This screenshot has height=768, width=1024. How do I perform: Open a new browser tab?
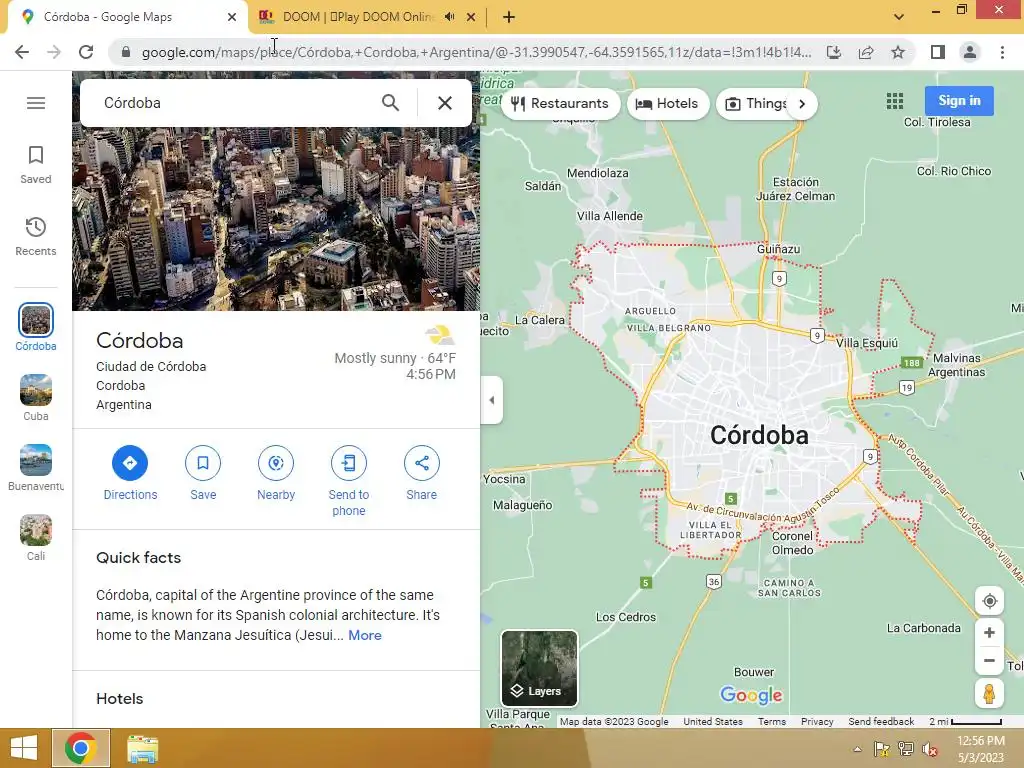(x=509, y=18)
